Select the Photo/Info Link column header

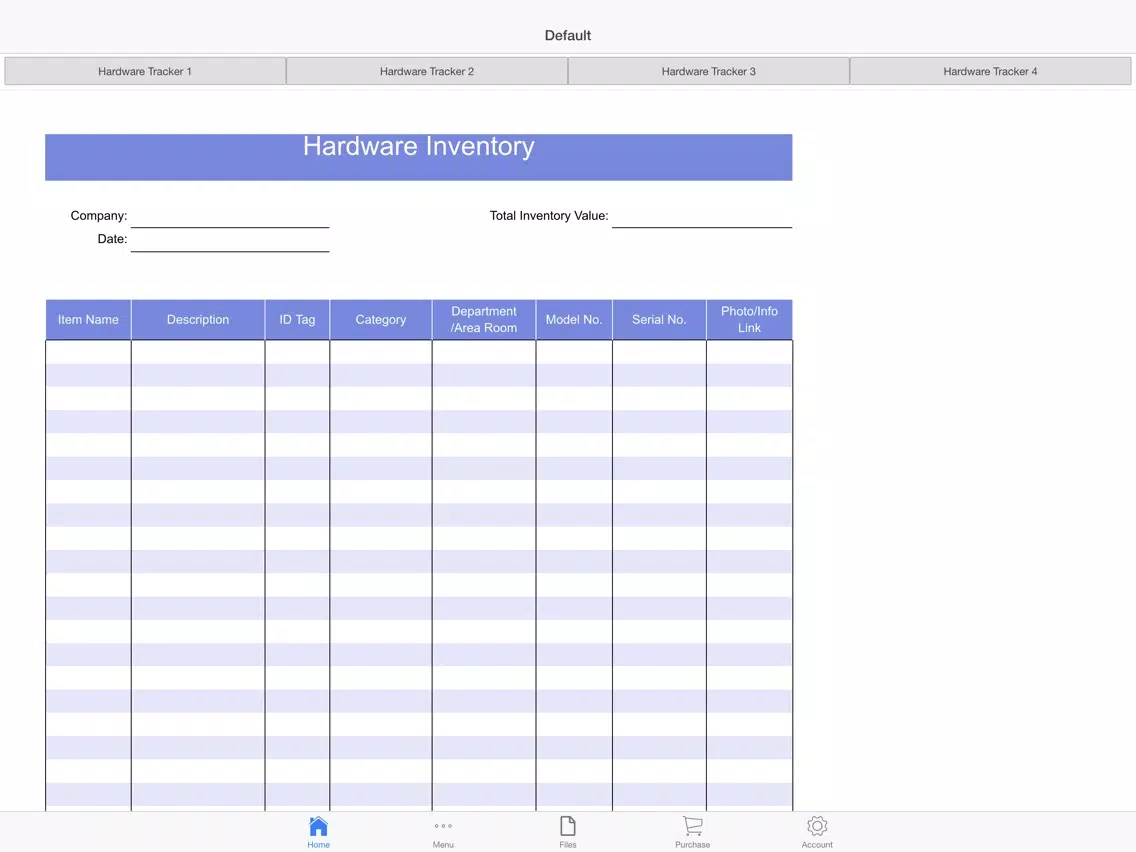749,320
